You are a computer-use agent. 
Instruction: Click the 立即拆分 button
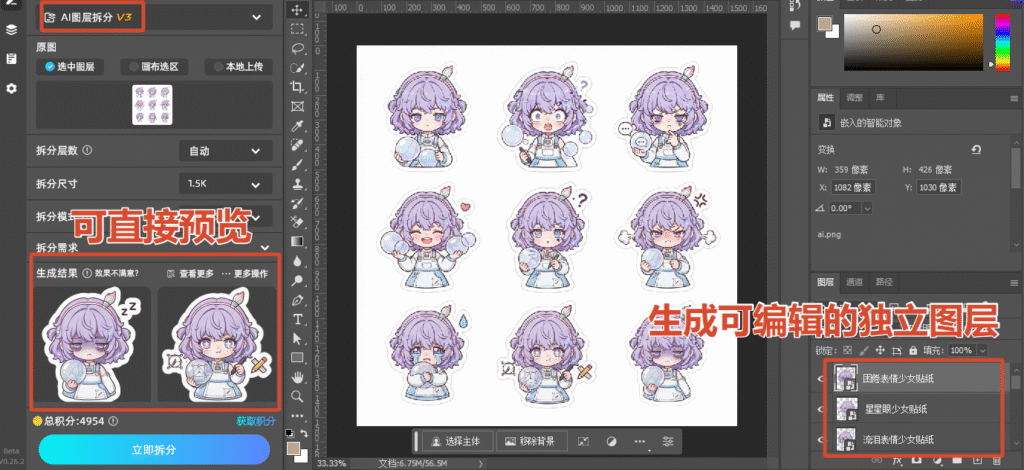(x=154, y=450)
